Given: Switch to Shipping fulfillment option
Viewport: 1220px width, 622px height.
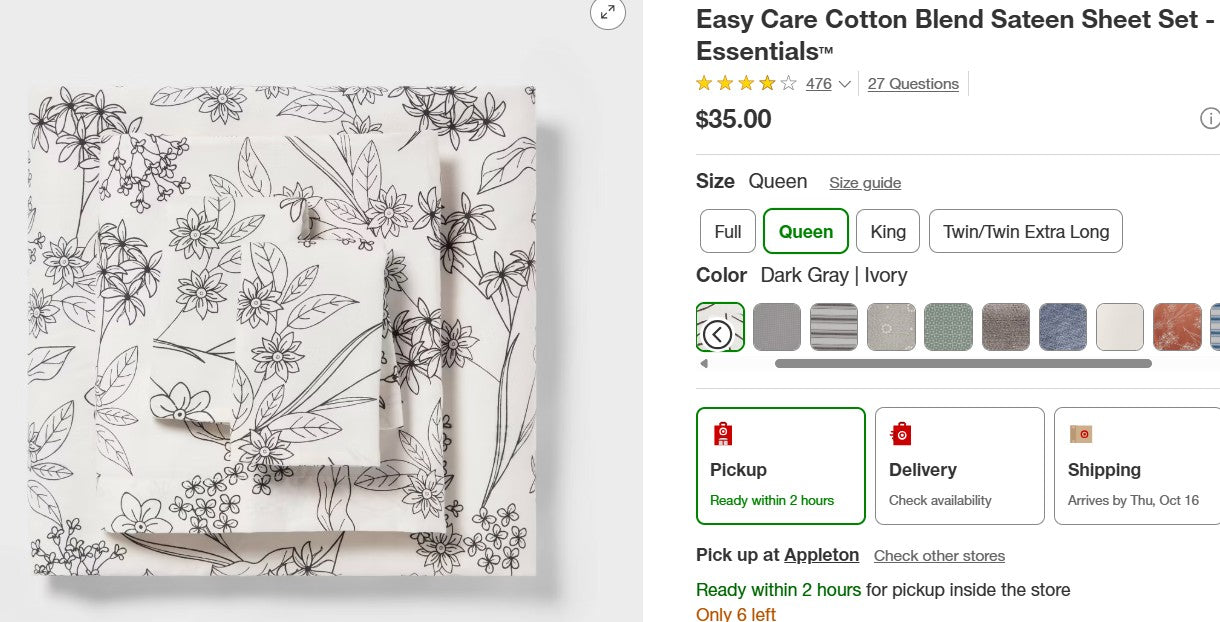Looking at the screenshot, I should tap(1137, 466).
